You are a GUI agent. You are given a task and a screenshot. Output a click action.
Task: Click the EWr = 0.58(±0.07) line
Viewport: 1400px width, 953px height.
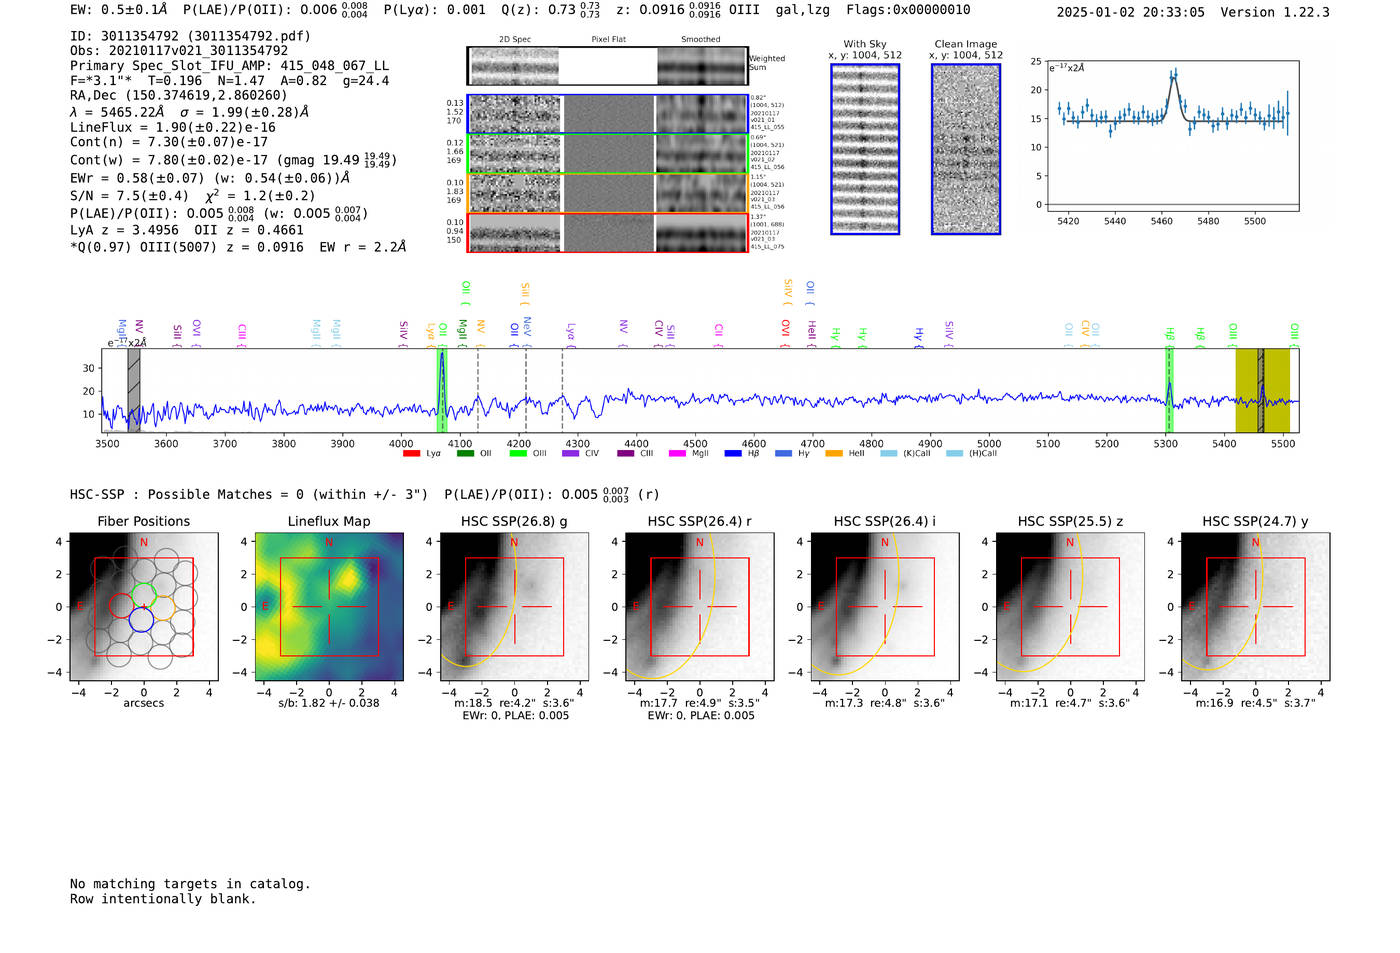point(210,178)
